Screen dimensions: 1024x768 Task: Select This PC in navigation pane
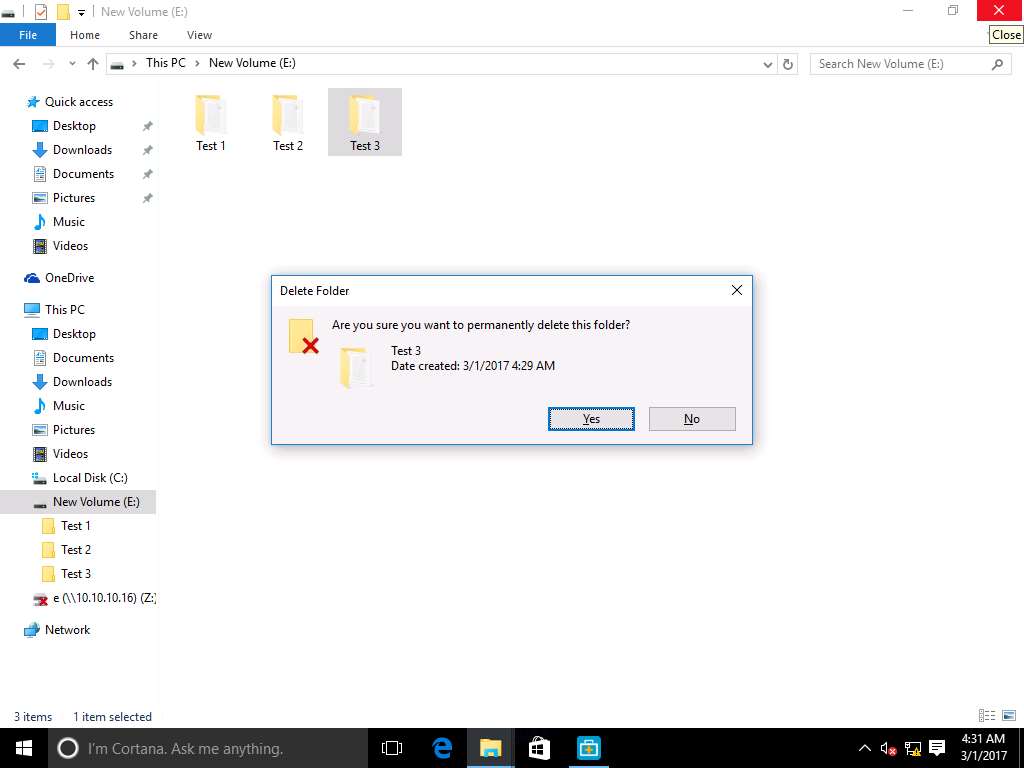pos(65,310)
